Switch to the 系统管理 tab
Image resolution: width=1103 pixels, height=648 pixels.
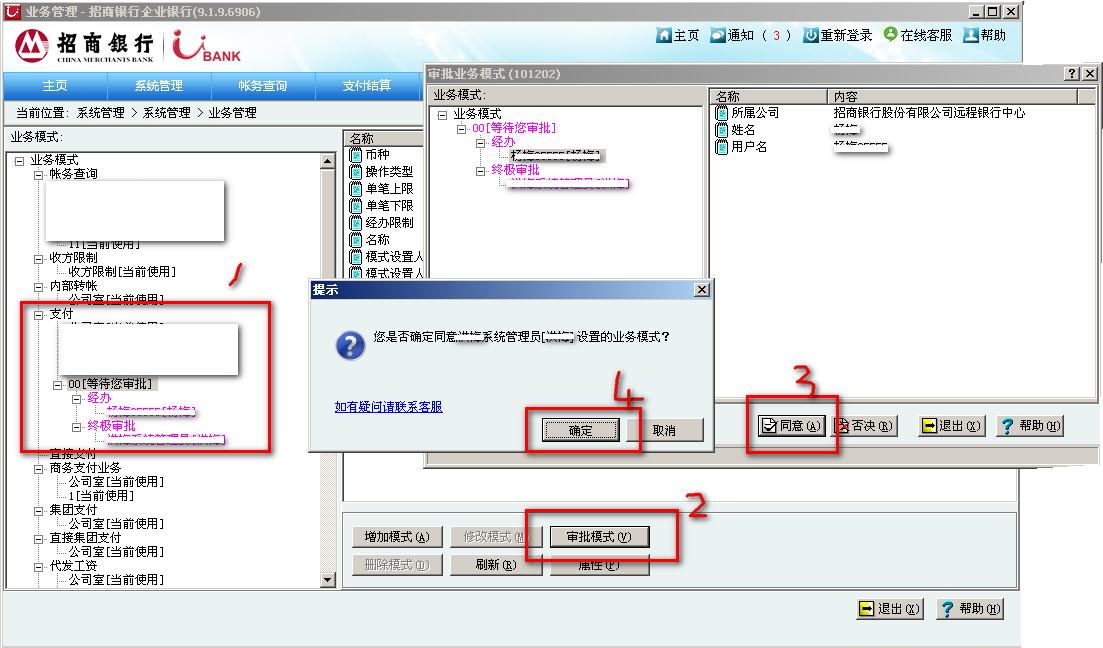158,86
